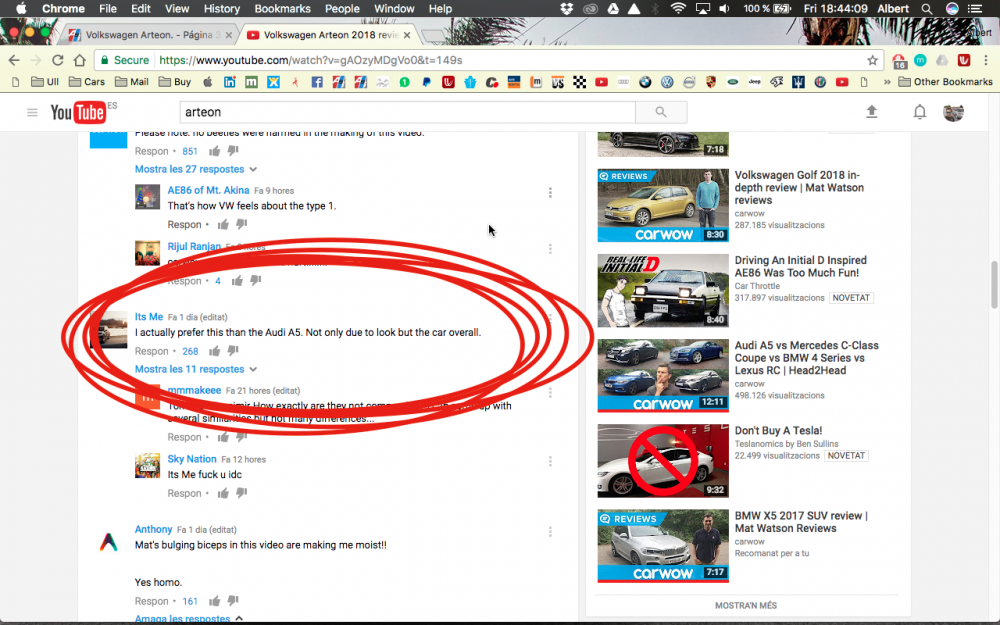The image size is (1000, 625).
Task: Open the volume control in menu bar
Action: [x=724, y=9]
